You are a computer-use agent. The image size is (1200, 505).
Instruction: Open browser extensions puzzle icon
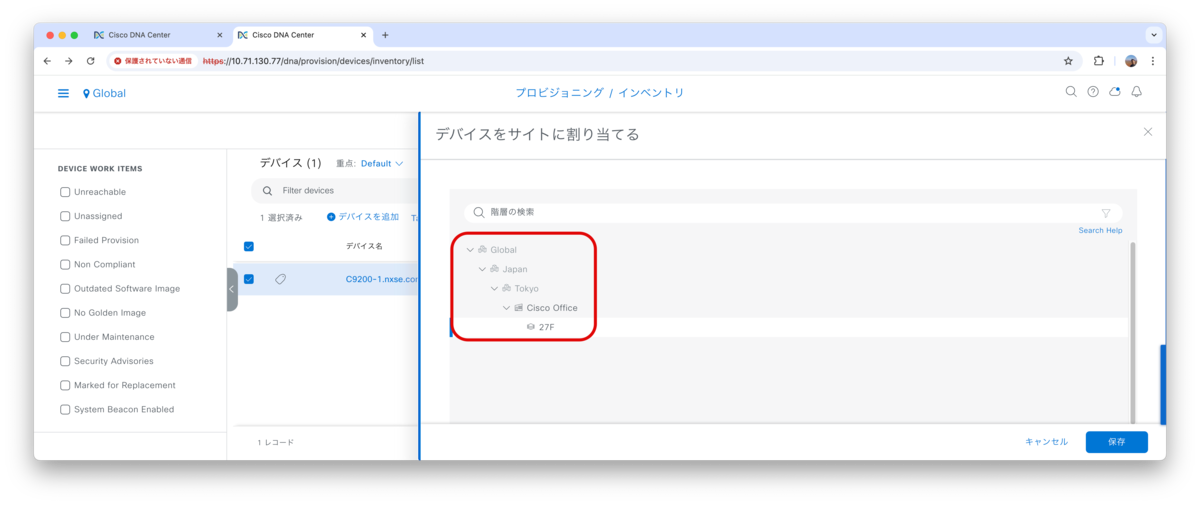[1099, 61]
